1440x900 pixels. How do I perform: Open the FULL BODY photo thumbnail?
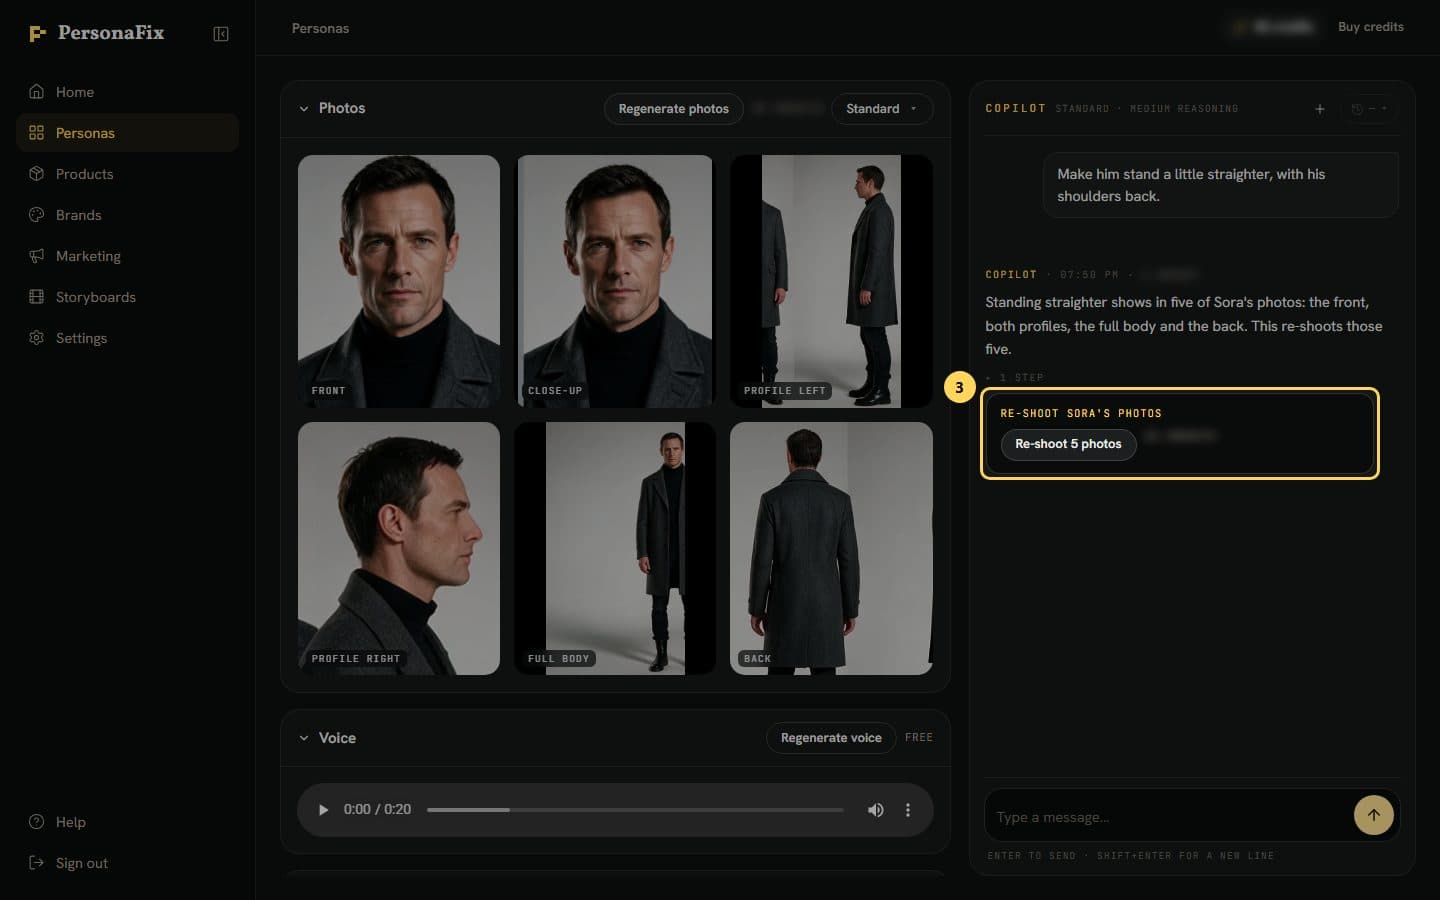[615, 548]
